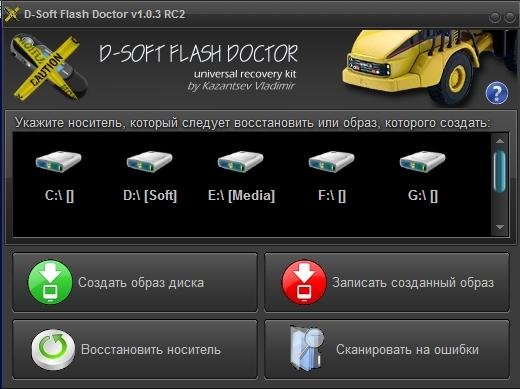Image resolution: width=520 pixels, height=389 pixels.
Task: Click the 'Сканировать на ошибки' label
Action: coord(407,350)
